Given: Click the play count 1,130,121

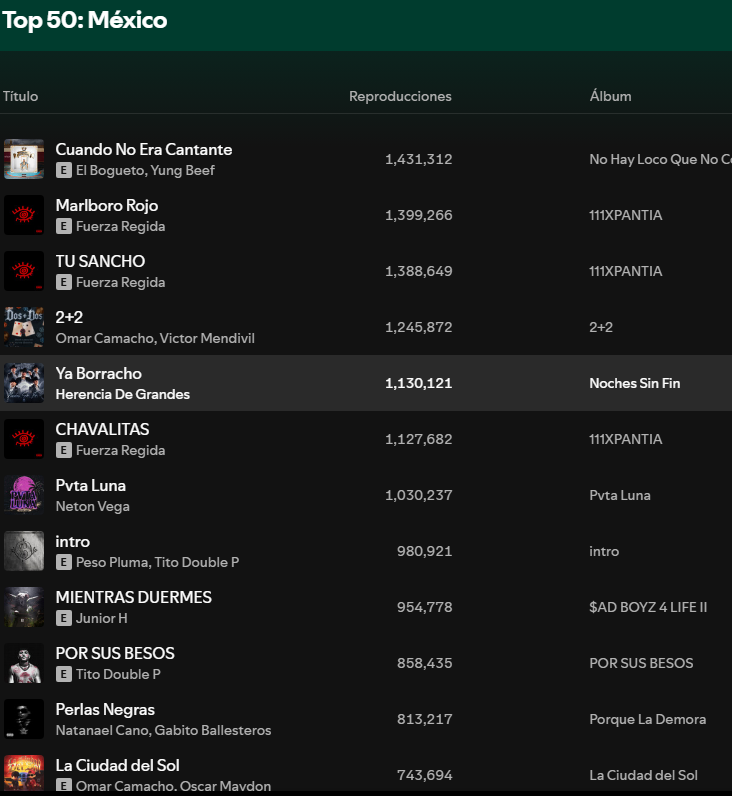Looking at the screenshot, I should click(418, 383).
